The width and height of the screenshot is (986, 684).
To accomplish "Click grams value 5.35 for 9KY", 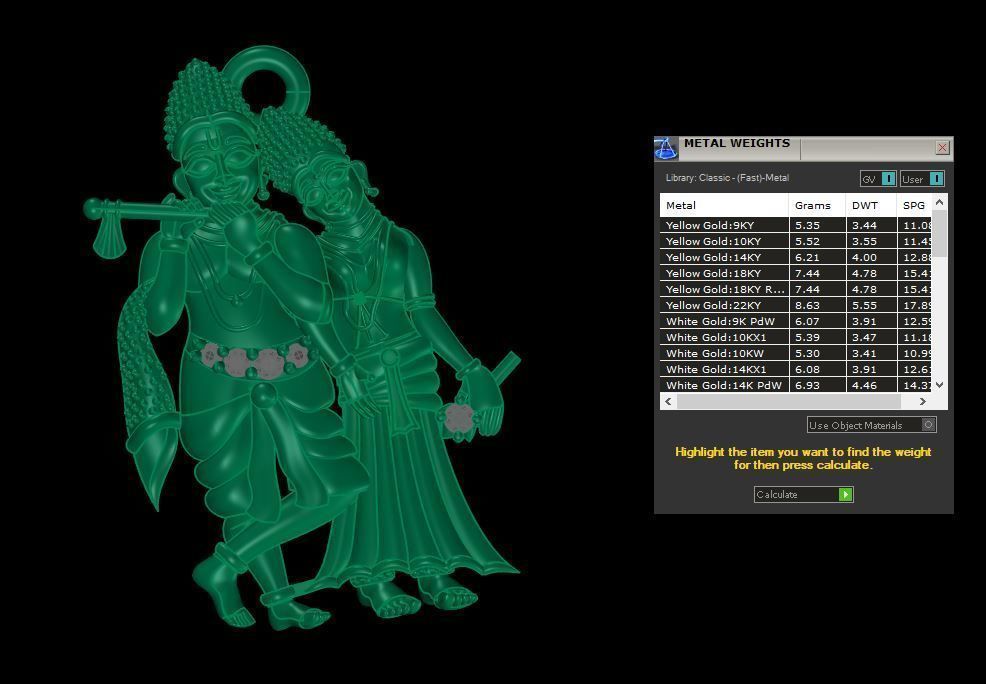I will tap(807, 225).
